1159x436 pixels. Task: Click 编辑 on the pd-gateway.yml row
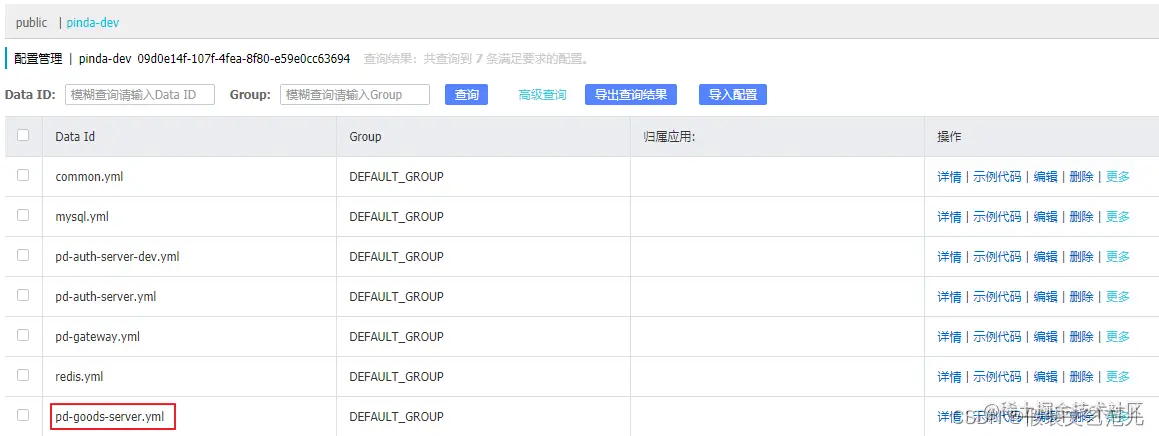click(1045, 336)
